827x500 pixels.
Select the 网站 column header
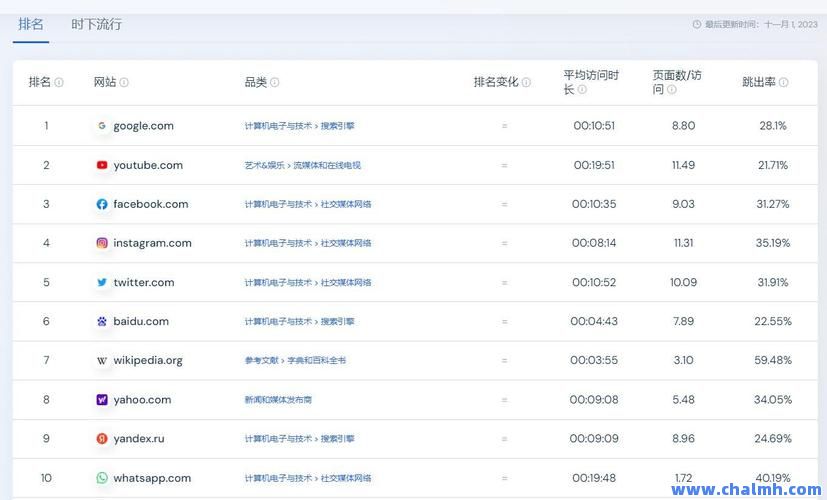pyautogui.click(x=105, y=82)
